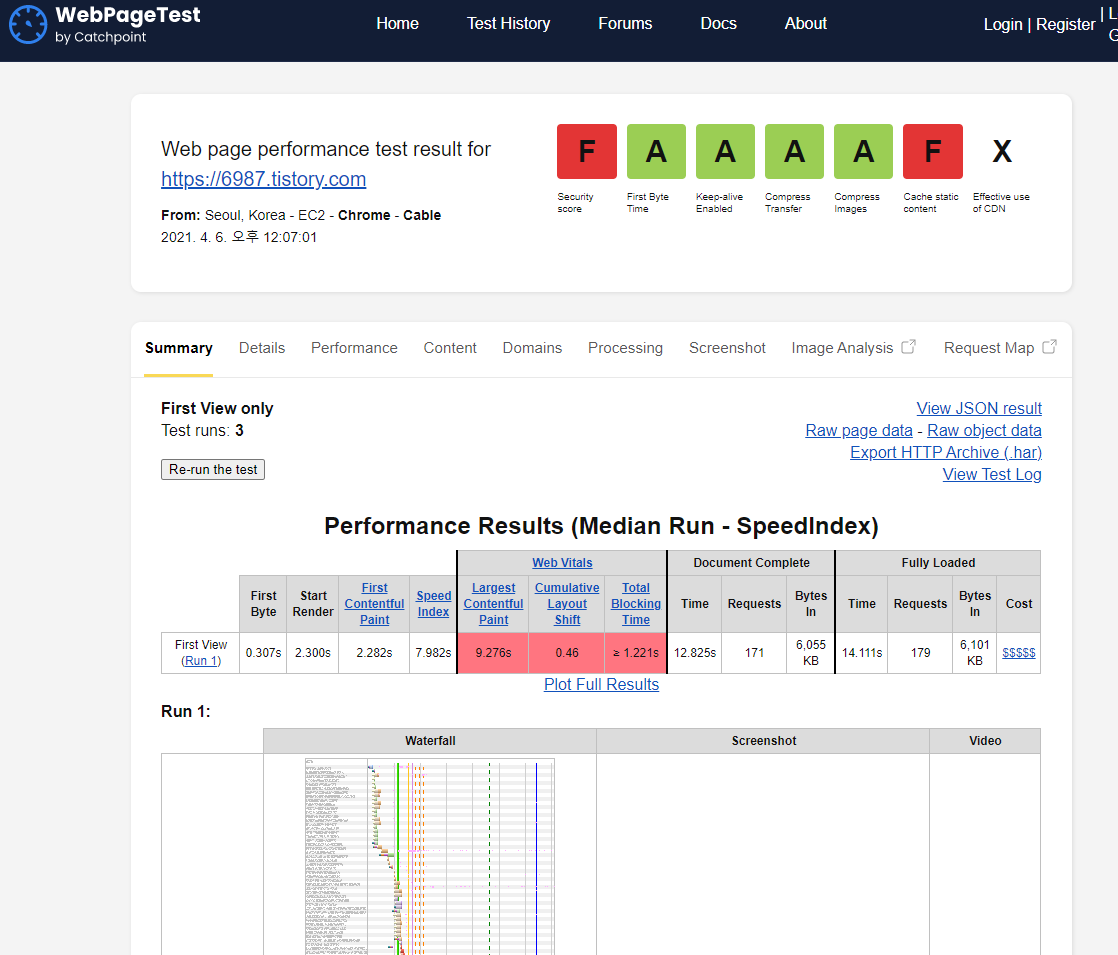This screenshot has width=1118, height=955.
Task: Open Test History in the top navigation
Action: [x=508, y=24]
